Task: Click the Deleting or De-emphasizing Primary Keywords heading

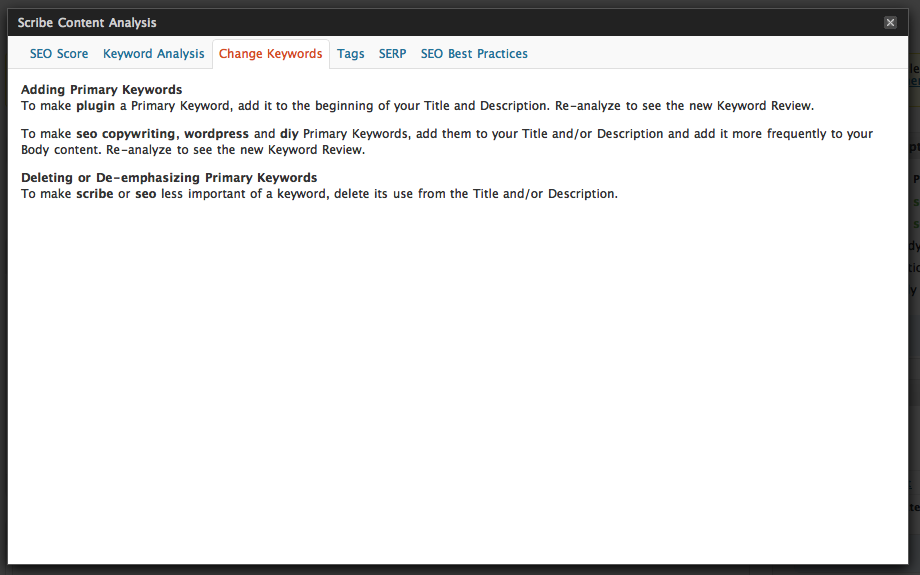Action: click(x=169, y=178)
